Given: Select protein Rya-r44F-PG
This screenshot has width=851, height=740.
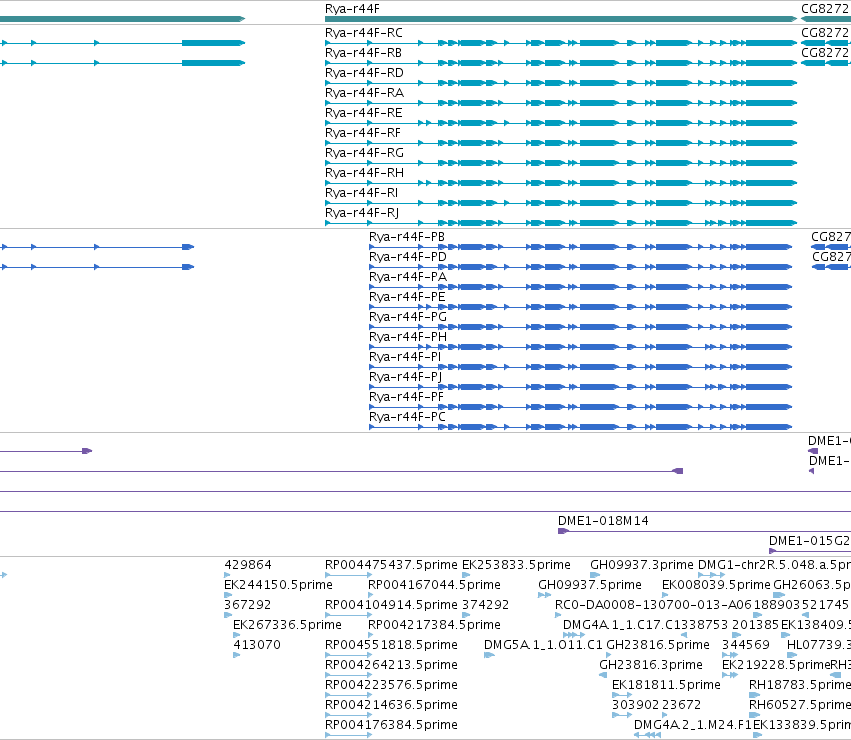Looking at the screenshot, I should (408, 317).
